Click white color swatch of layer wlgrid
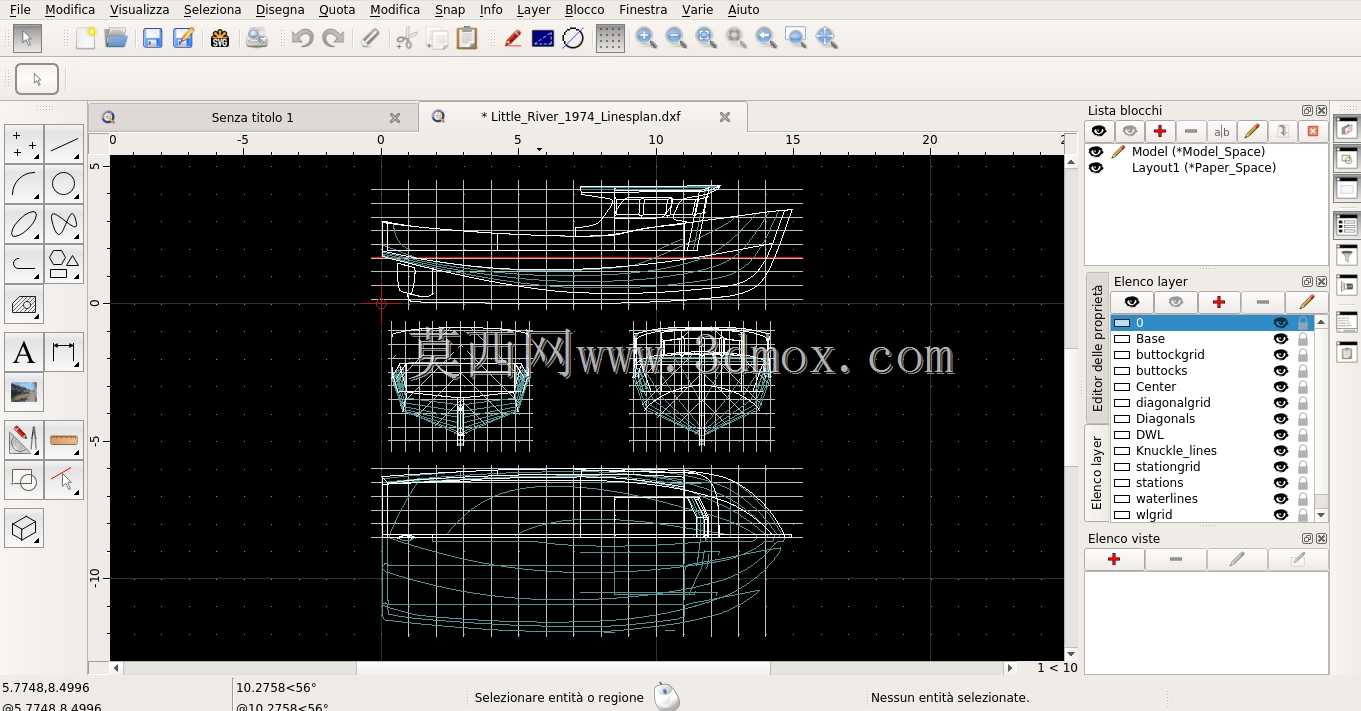 pyautogui.click(x=1122, y=515)
